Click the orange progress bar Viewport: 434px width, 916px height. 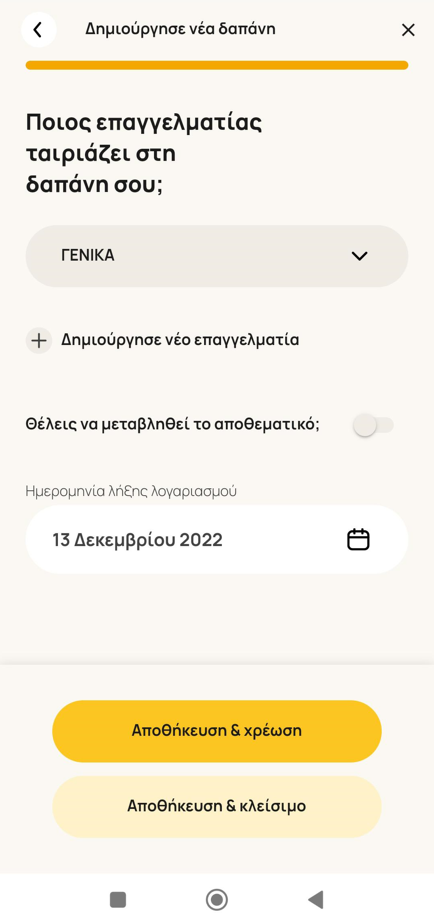pos(217,65)
